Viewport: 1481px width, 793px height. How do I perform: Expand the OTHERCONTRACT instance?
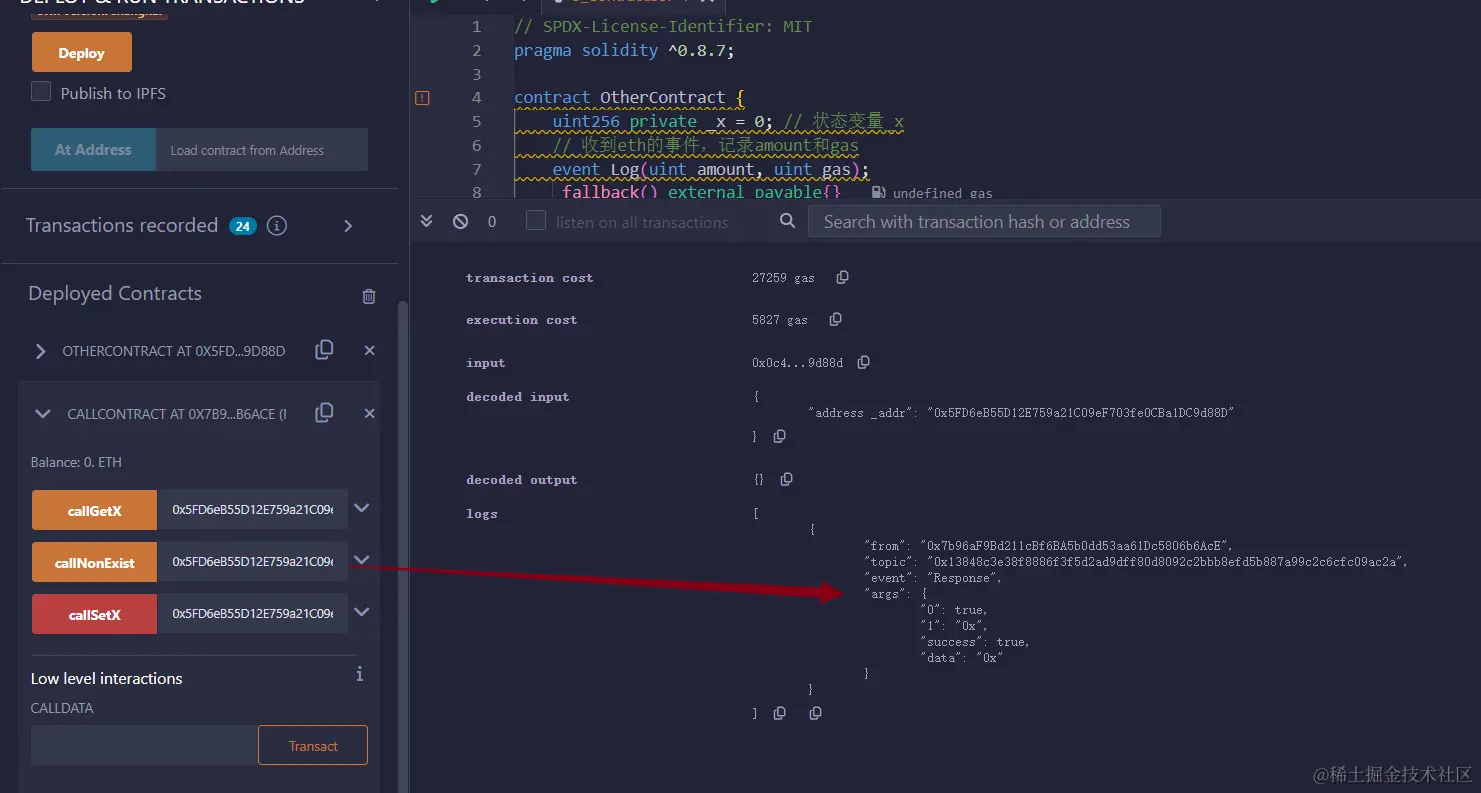(41, 351)
